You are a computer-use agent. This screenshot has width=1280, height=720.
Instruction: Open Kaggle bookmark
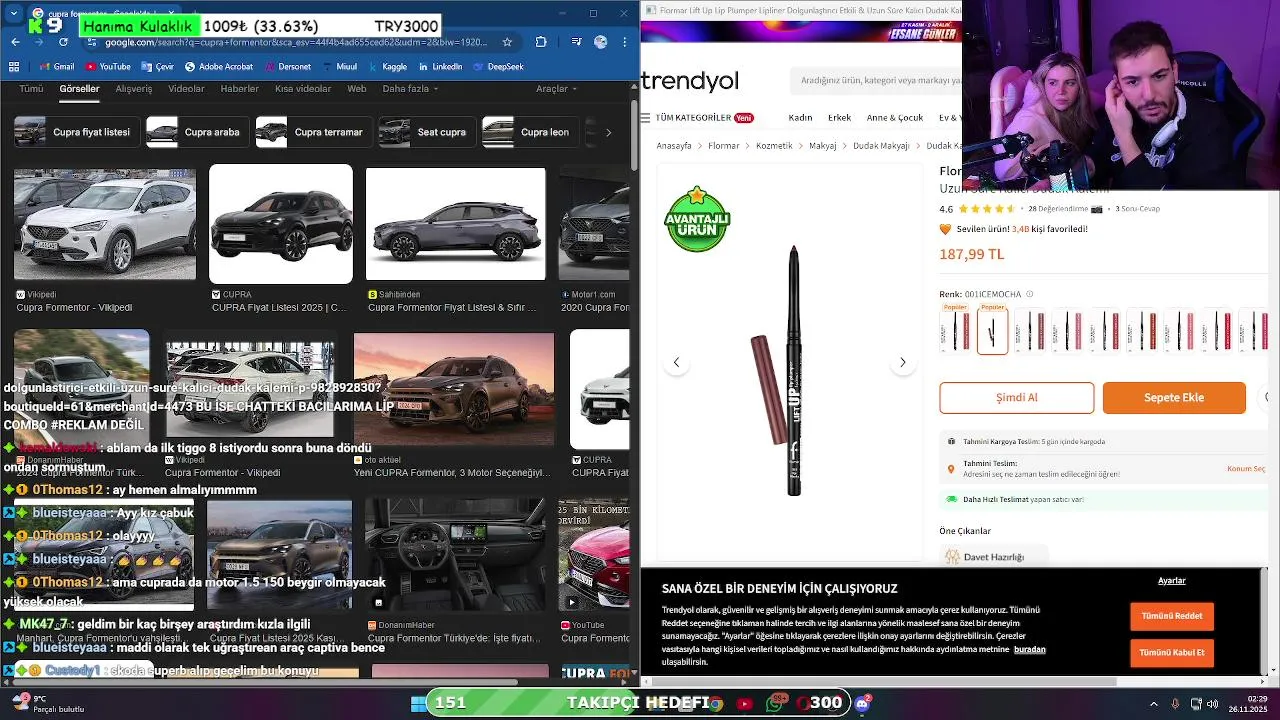388,67
